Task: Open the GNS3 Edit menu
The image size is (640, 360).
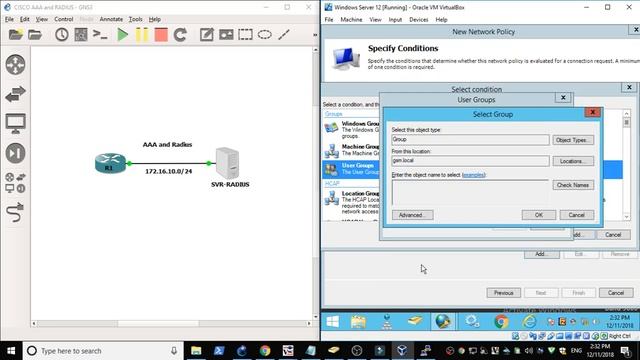Action: (24, 19)
